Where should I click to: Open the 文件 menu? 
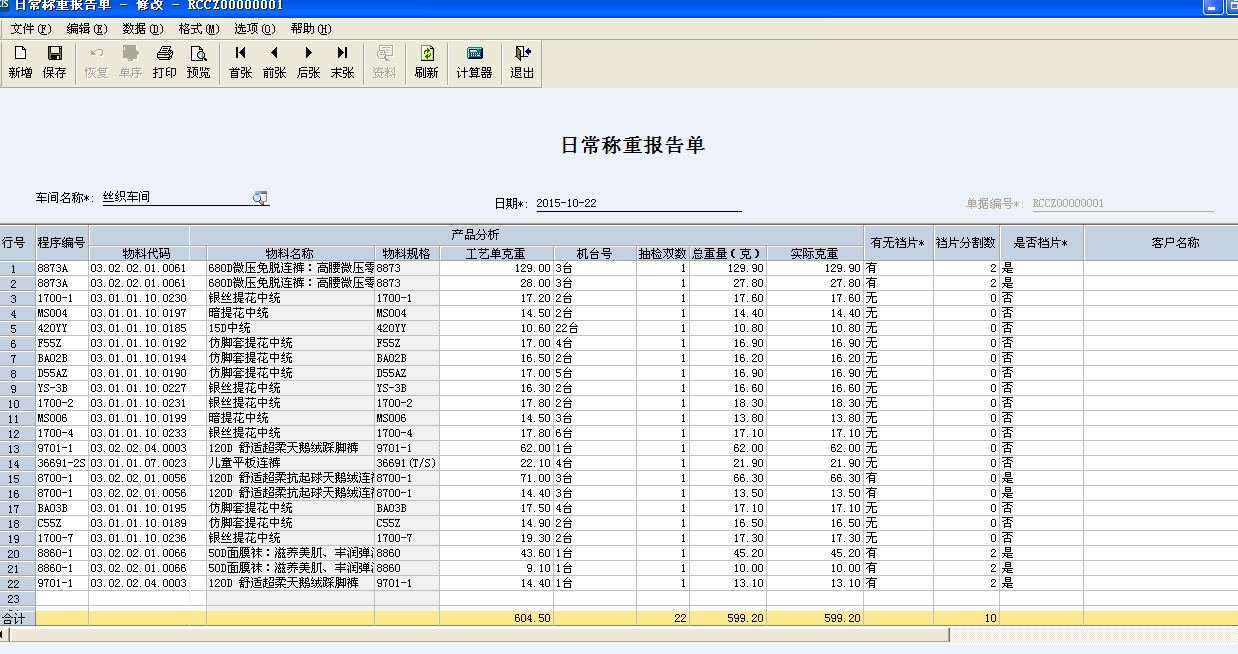pos(30,29)
